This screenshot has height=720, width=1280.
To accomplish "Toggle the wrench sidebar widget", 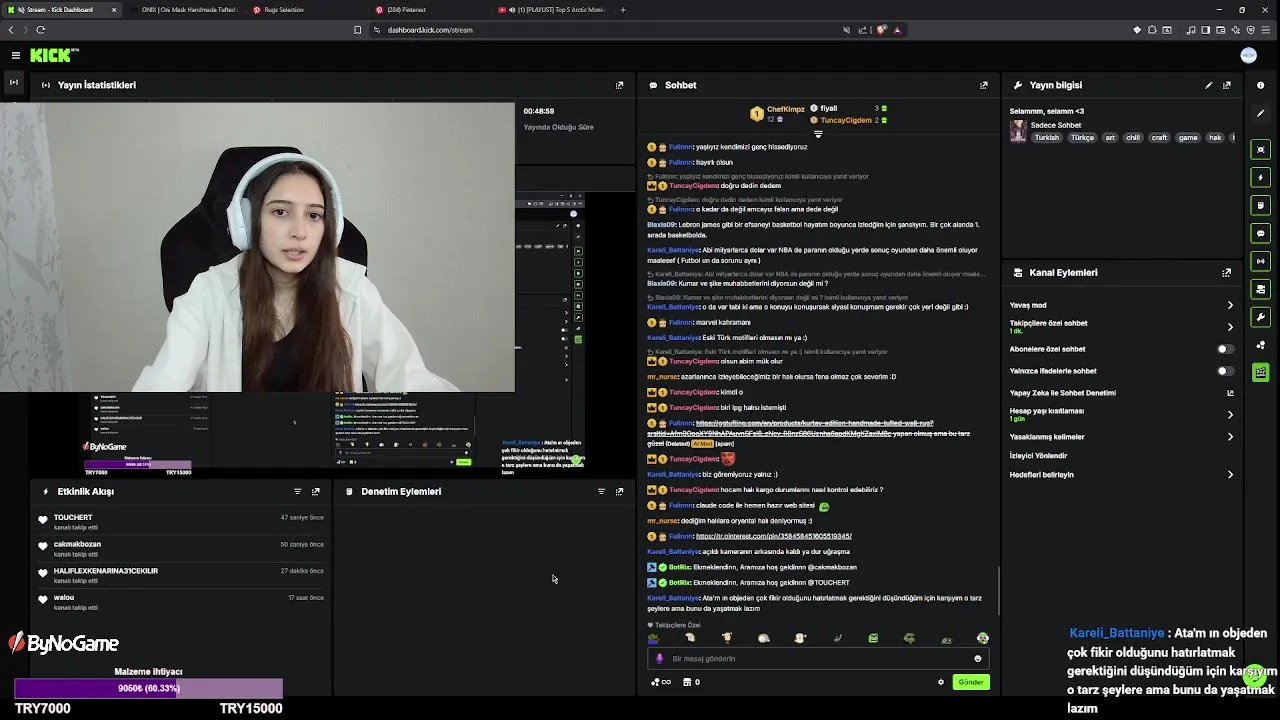I will (1261, 317).
